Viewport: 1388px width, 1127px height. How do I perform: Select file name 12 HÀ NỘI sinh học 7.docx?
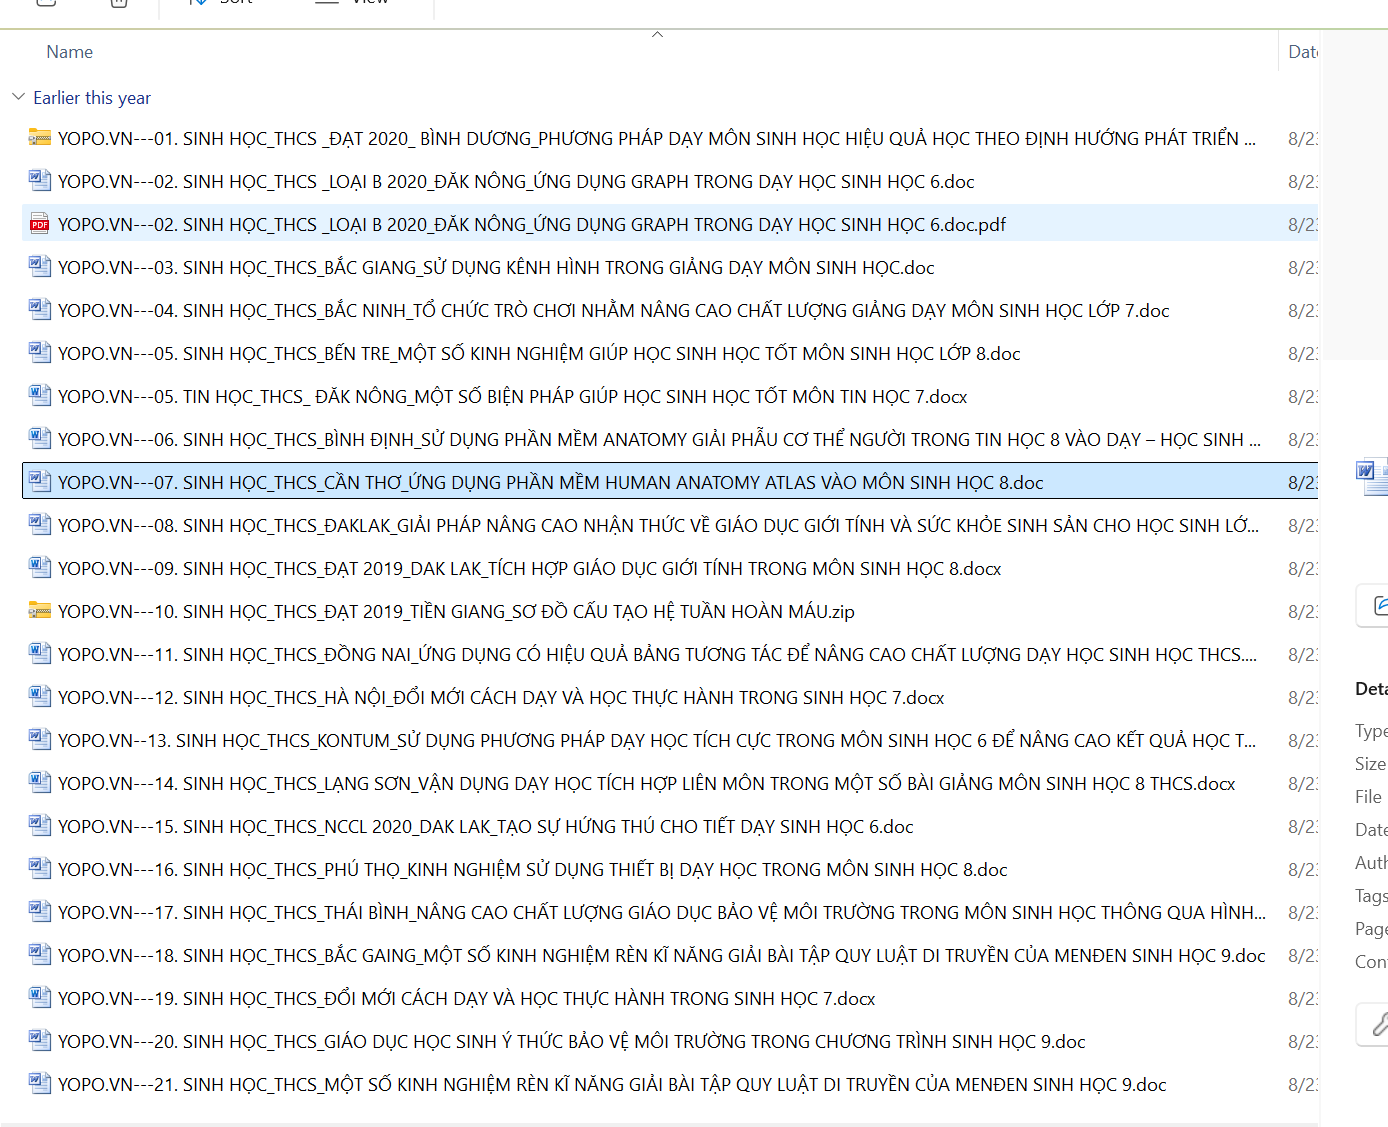point(501,697)
